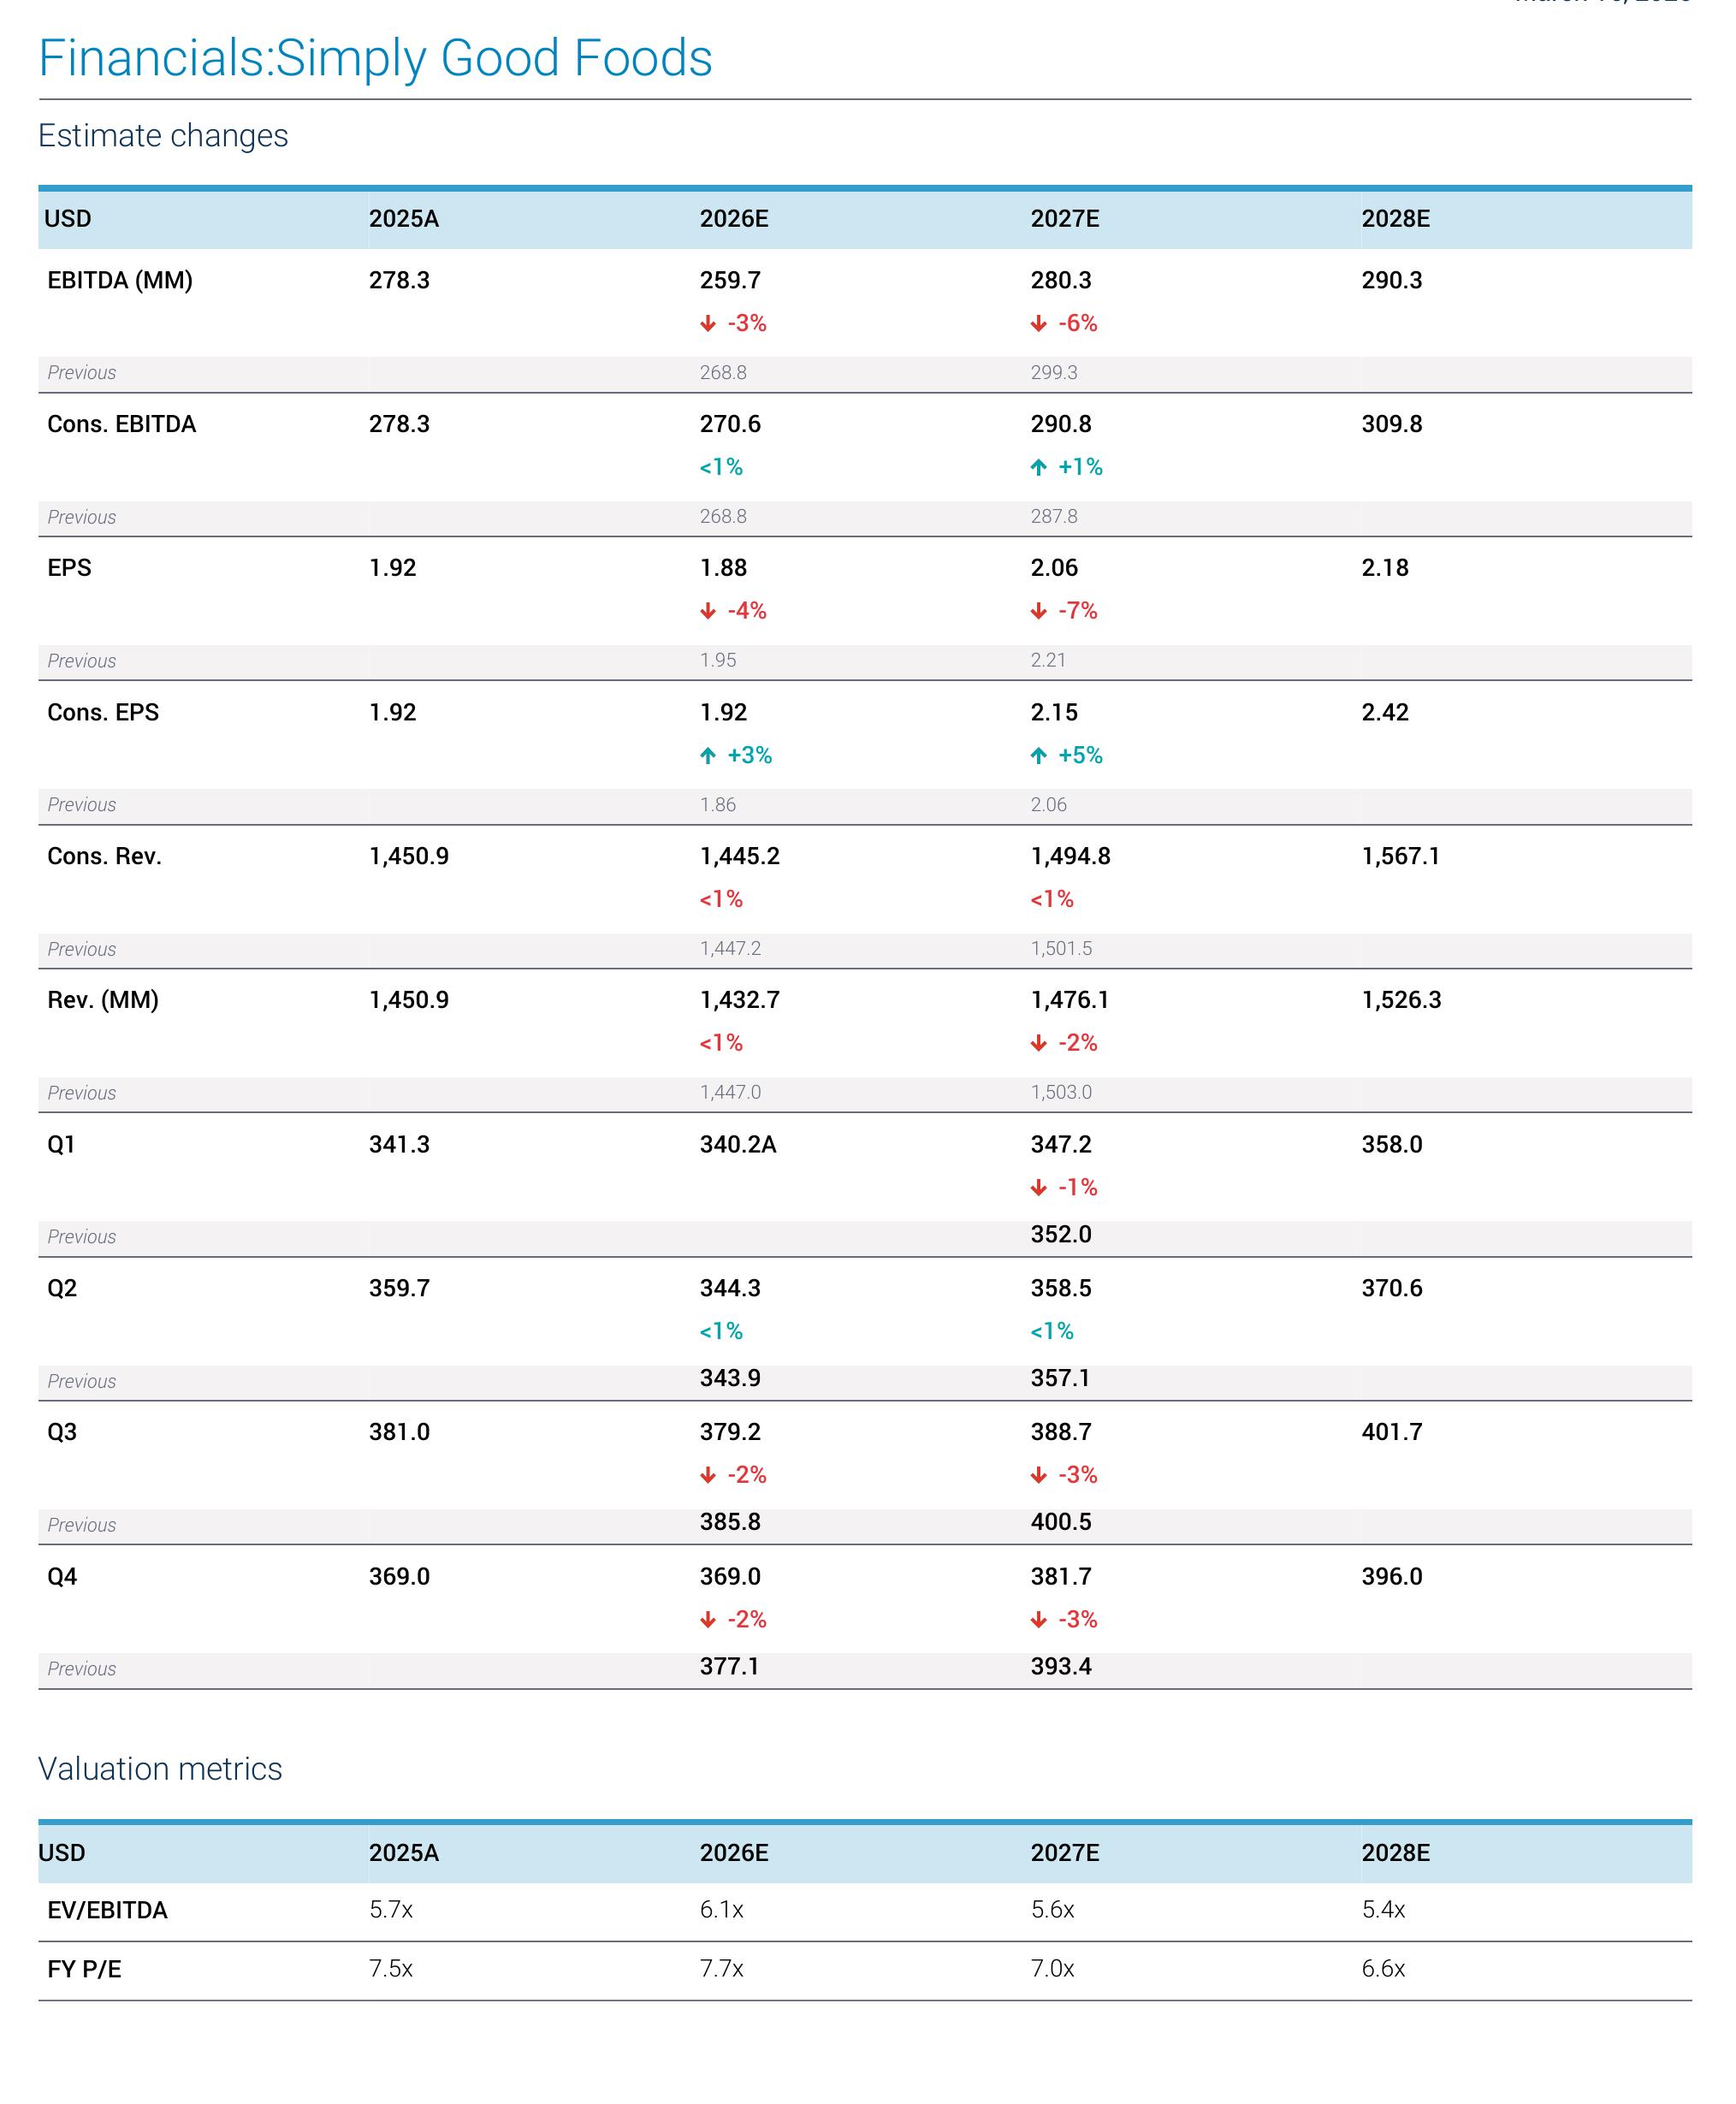Select the 2026E column header in Estimate changes
Viewport: 1736px width, 2104px height.
click(734, 219)
